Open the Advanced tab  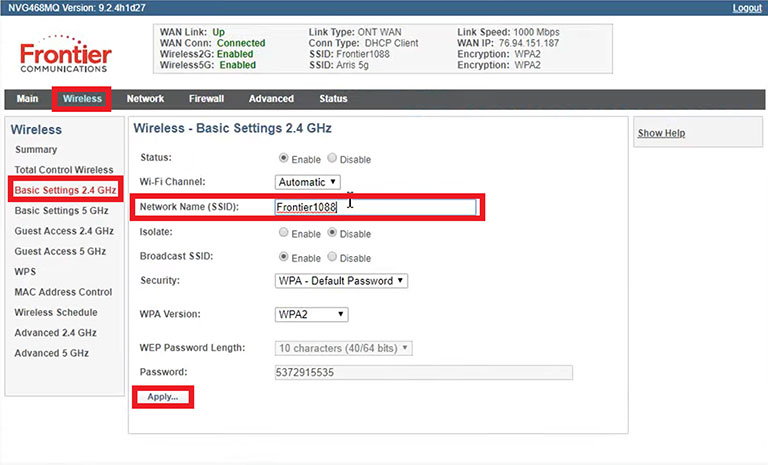271,98
